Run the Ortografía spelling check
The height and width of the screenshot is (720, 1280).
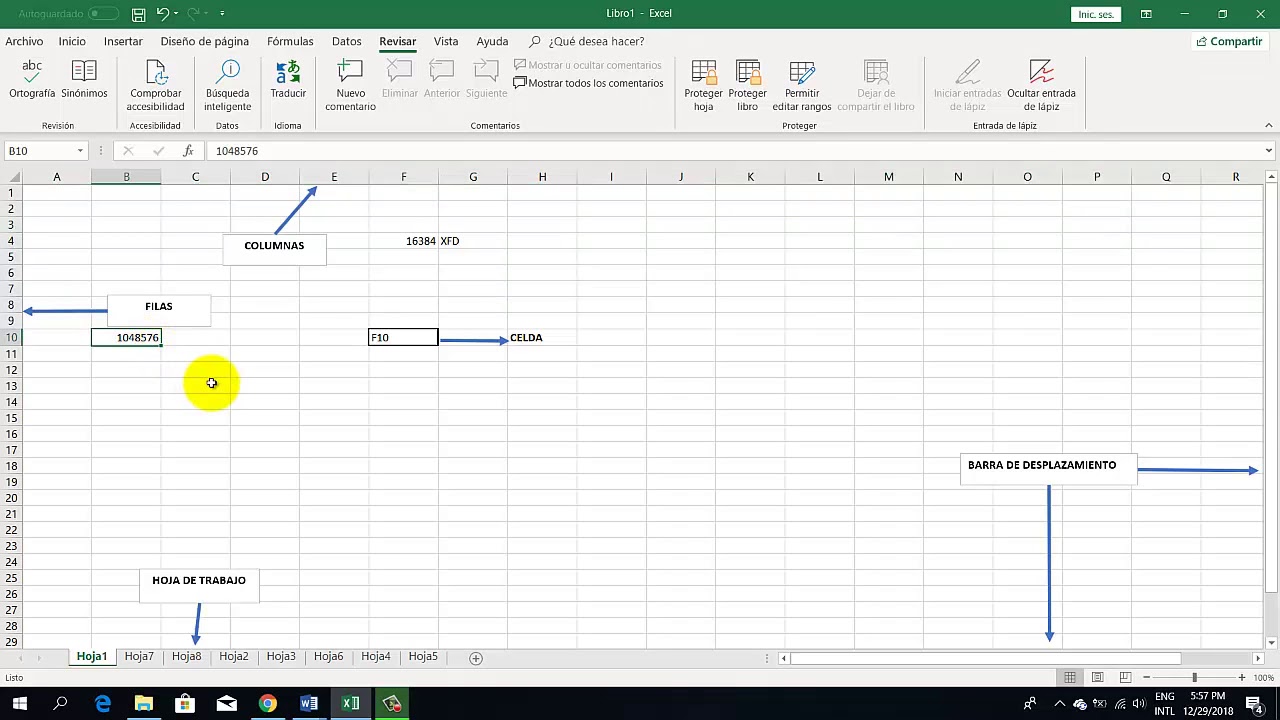[32, 80]
